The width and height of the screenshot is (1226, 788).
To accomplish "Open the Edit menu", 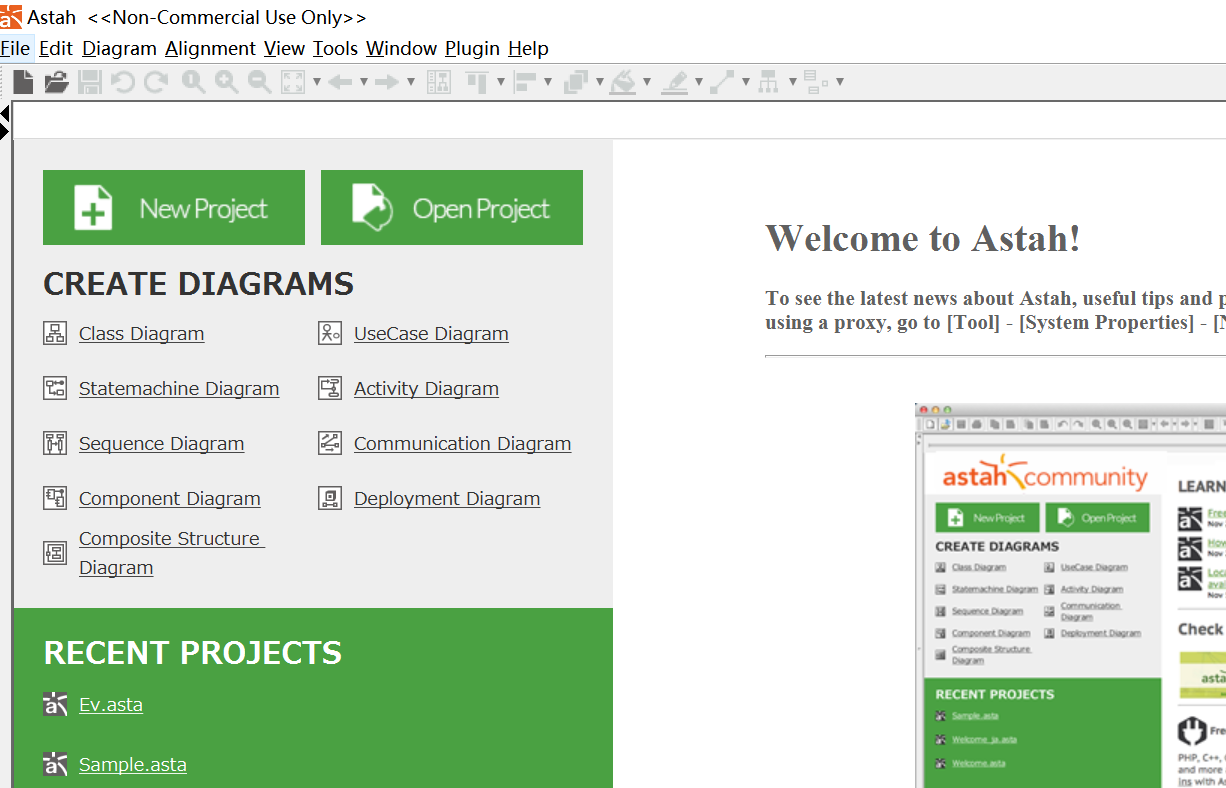I will [56, 48].
